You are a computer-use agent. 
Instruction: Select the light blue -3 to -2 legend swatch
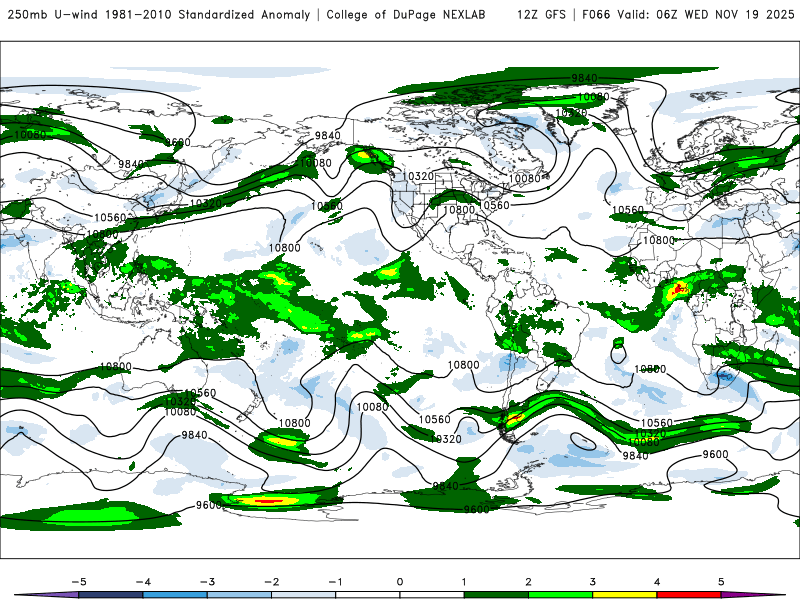click(239, 595)
